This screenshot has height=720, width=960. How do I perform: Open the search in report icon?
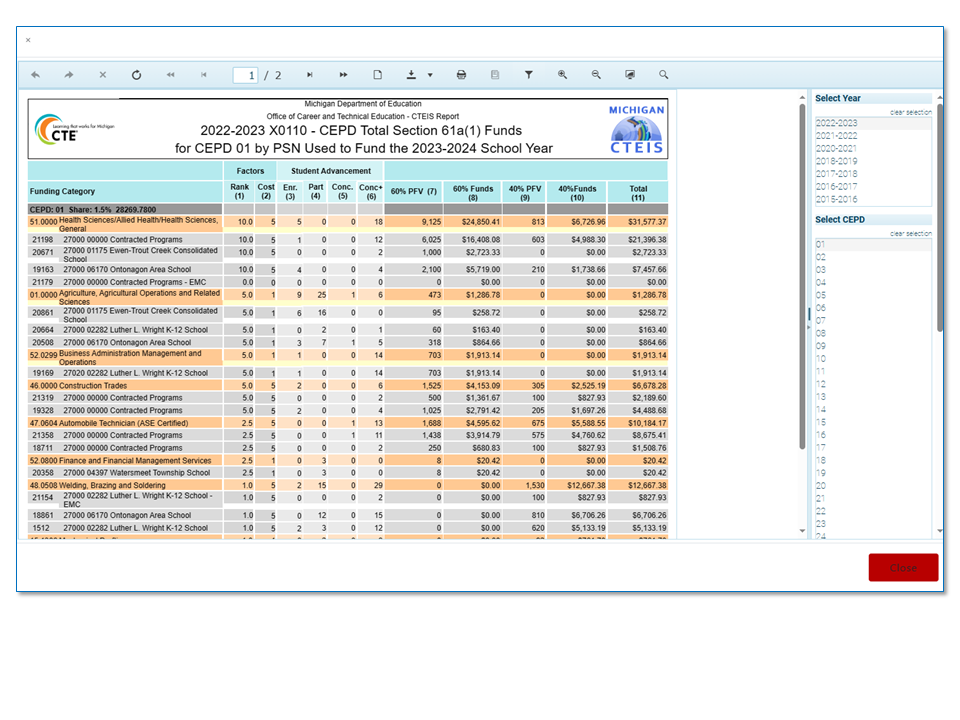coord(664,75)
